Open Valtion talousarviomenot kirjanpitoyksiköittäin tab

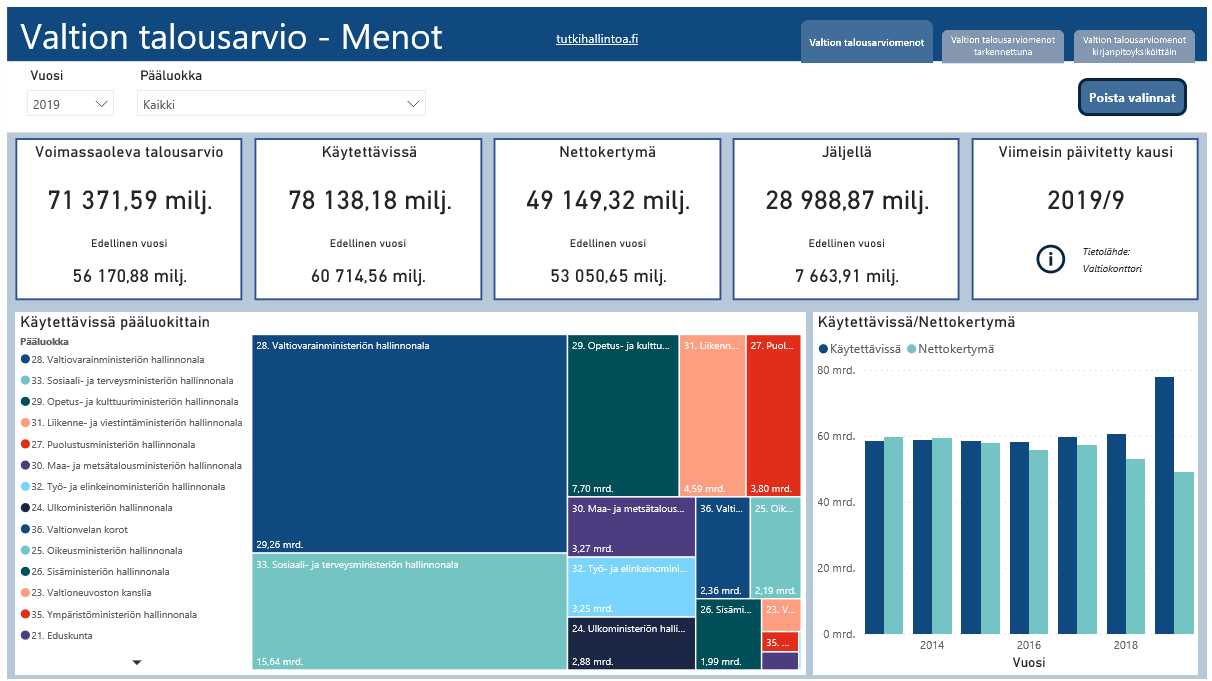[1134, 45]
